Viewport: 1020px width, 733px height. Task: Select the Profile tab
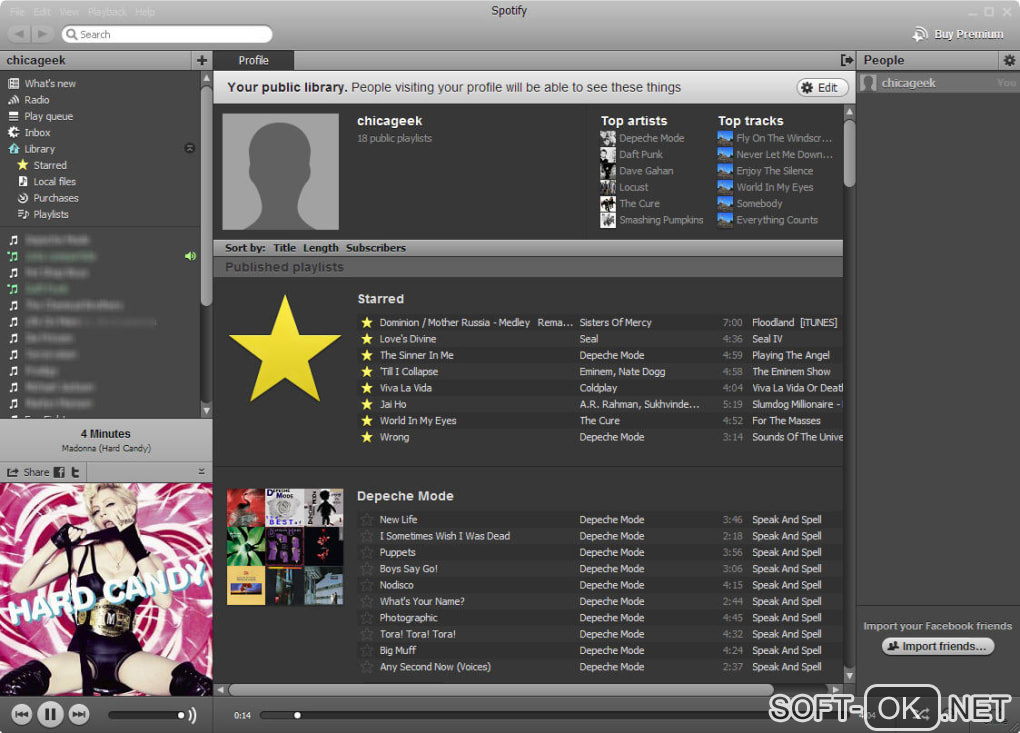pyautogui.click(x=254, y=60)
